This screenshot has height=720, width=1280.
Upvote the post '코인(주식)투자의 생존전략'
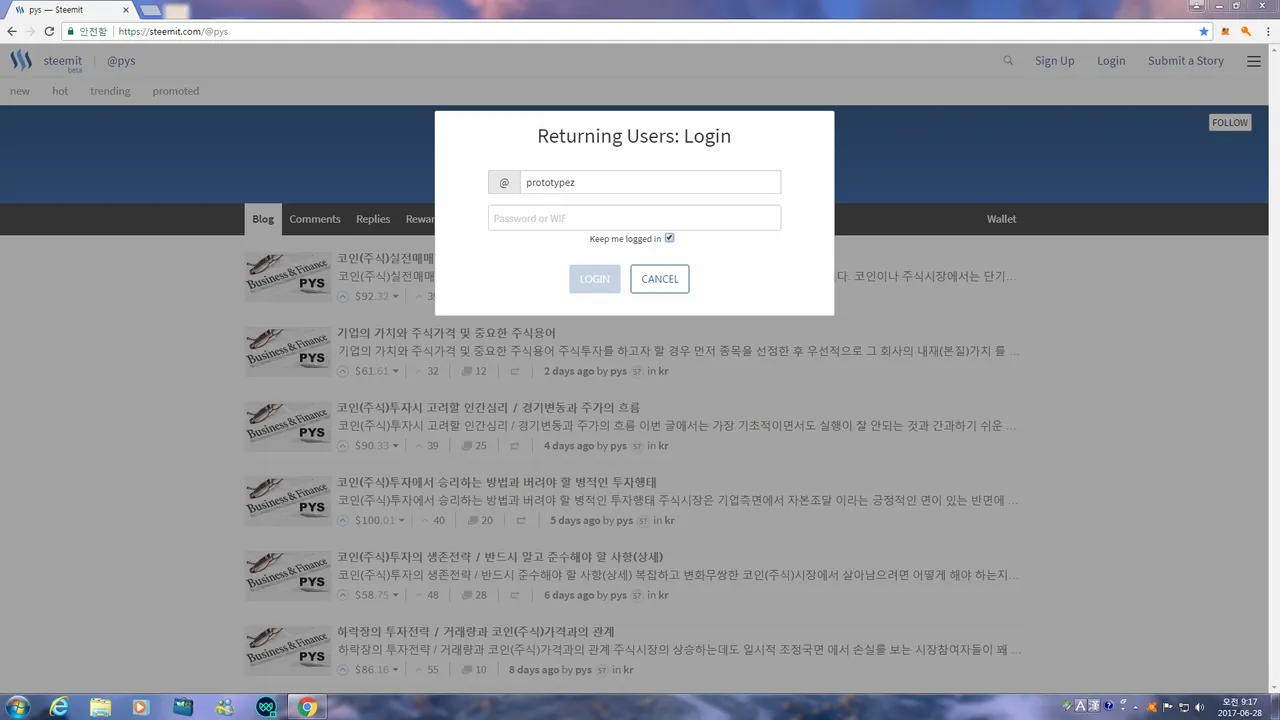coord(343,595)
